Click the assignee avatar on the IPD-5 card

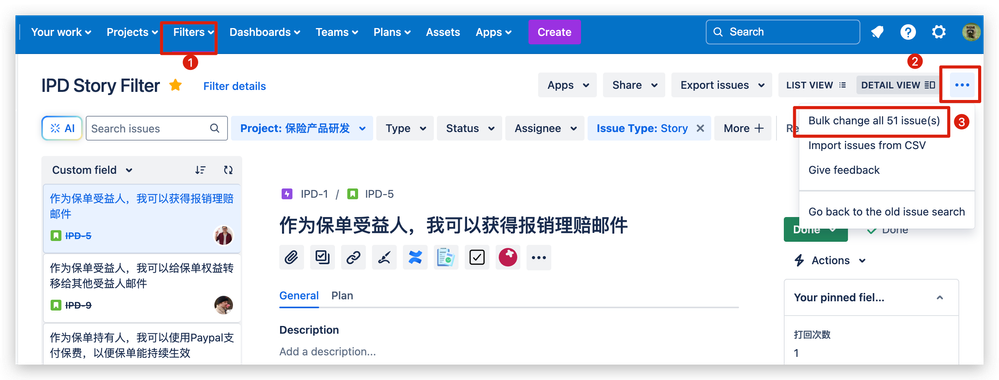(224, 236)
